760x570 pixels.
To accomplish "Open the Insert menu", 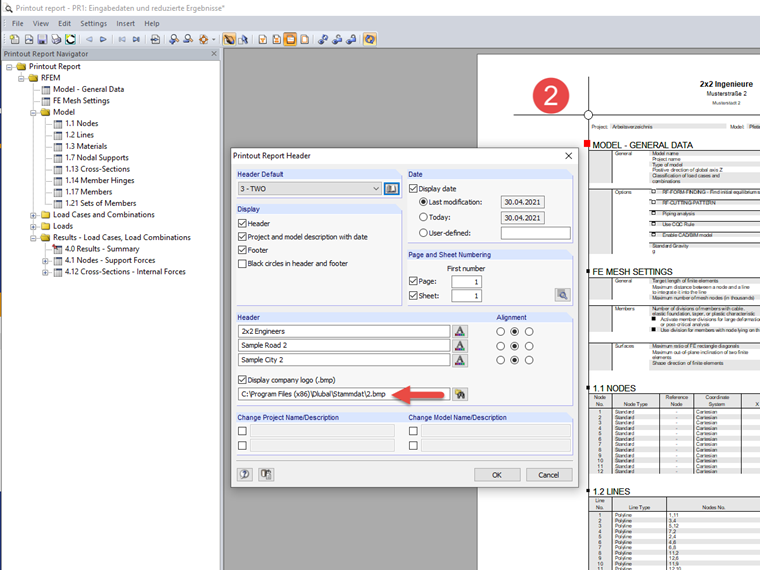I will tap(126, 23).
